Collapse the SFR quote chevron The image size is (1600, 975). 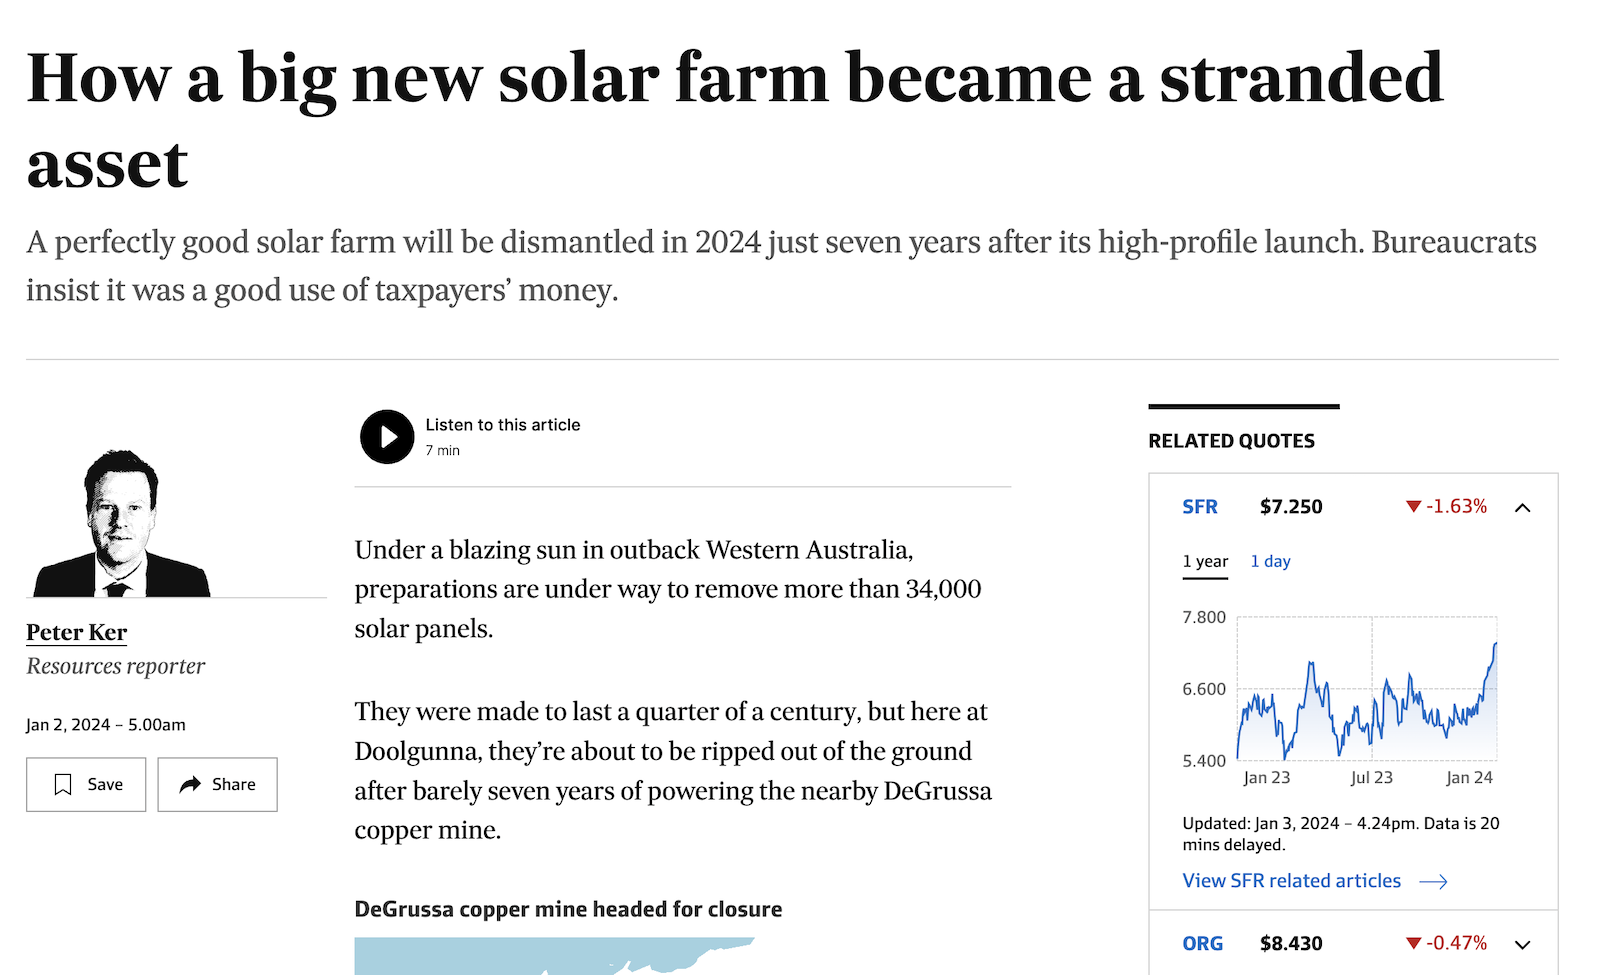pyautogui.click(x=1522, y=508)
